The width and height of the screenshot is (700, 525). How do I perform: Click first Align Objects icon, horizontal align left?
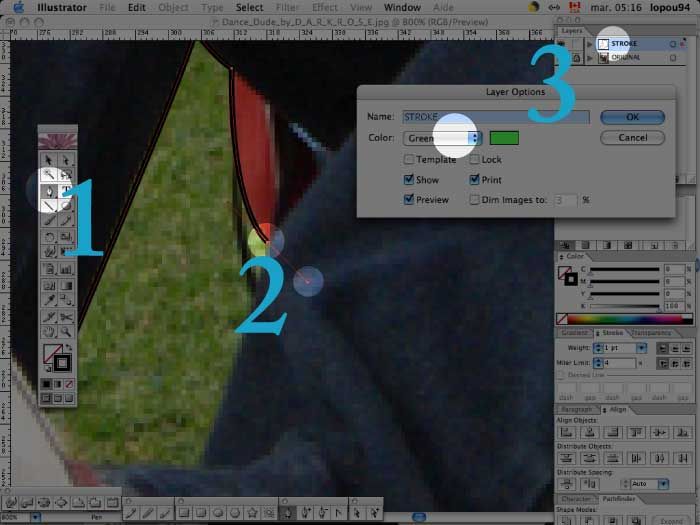tap(567, 432)
